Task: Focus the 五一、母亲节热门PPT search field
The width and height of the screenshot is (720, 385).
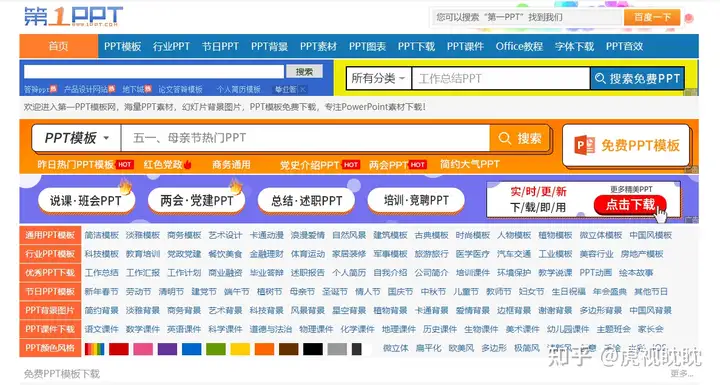Action: point(305,138)
